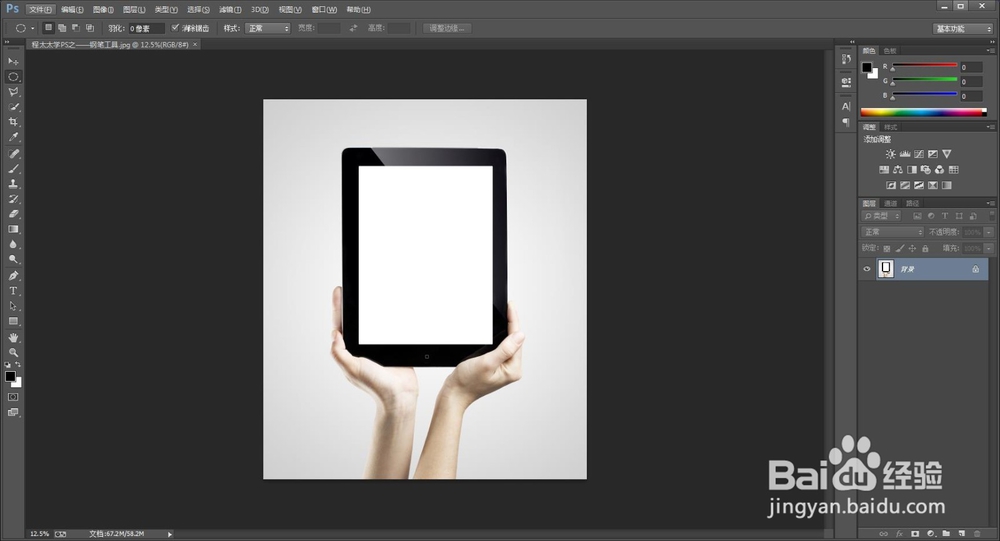
Task: Open the 窗口(W) menu
Action: pos(324,10)
